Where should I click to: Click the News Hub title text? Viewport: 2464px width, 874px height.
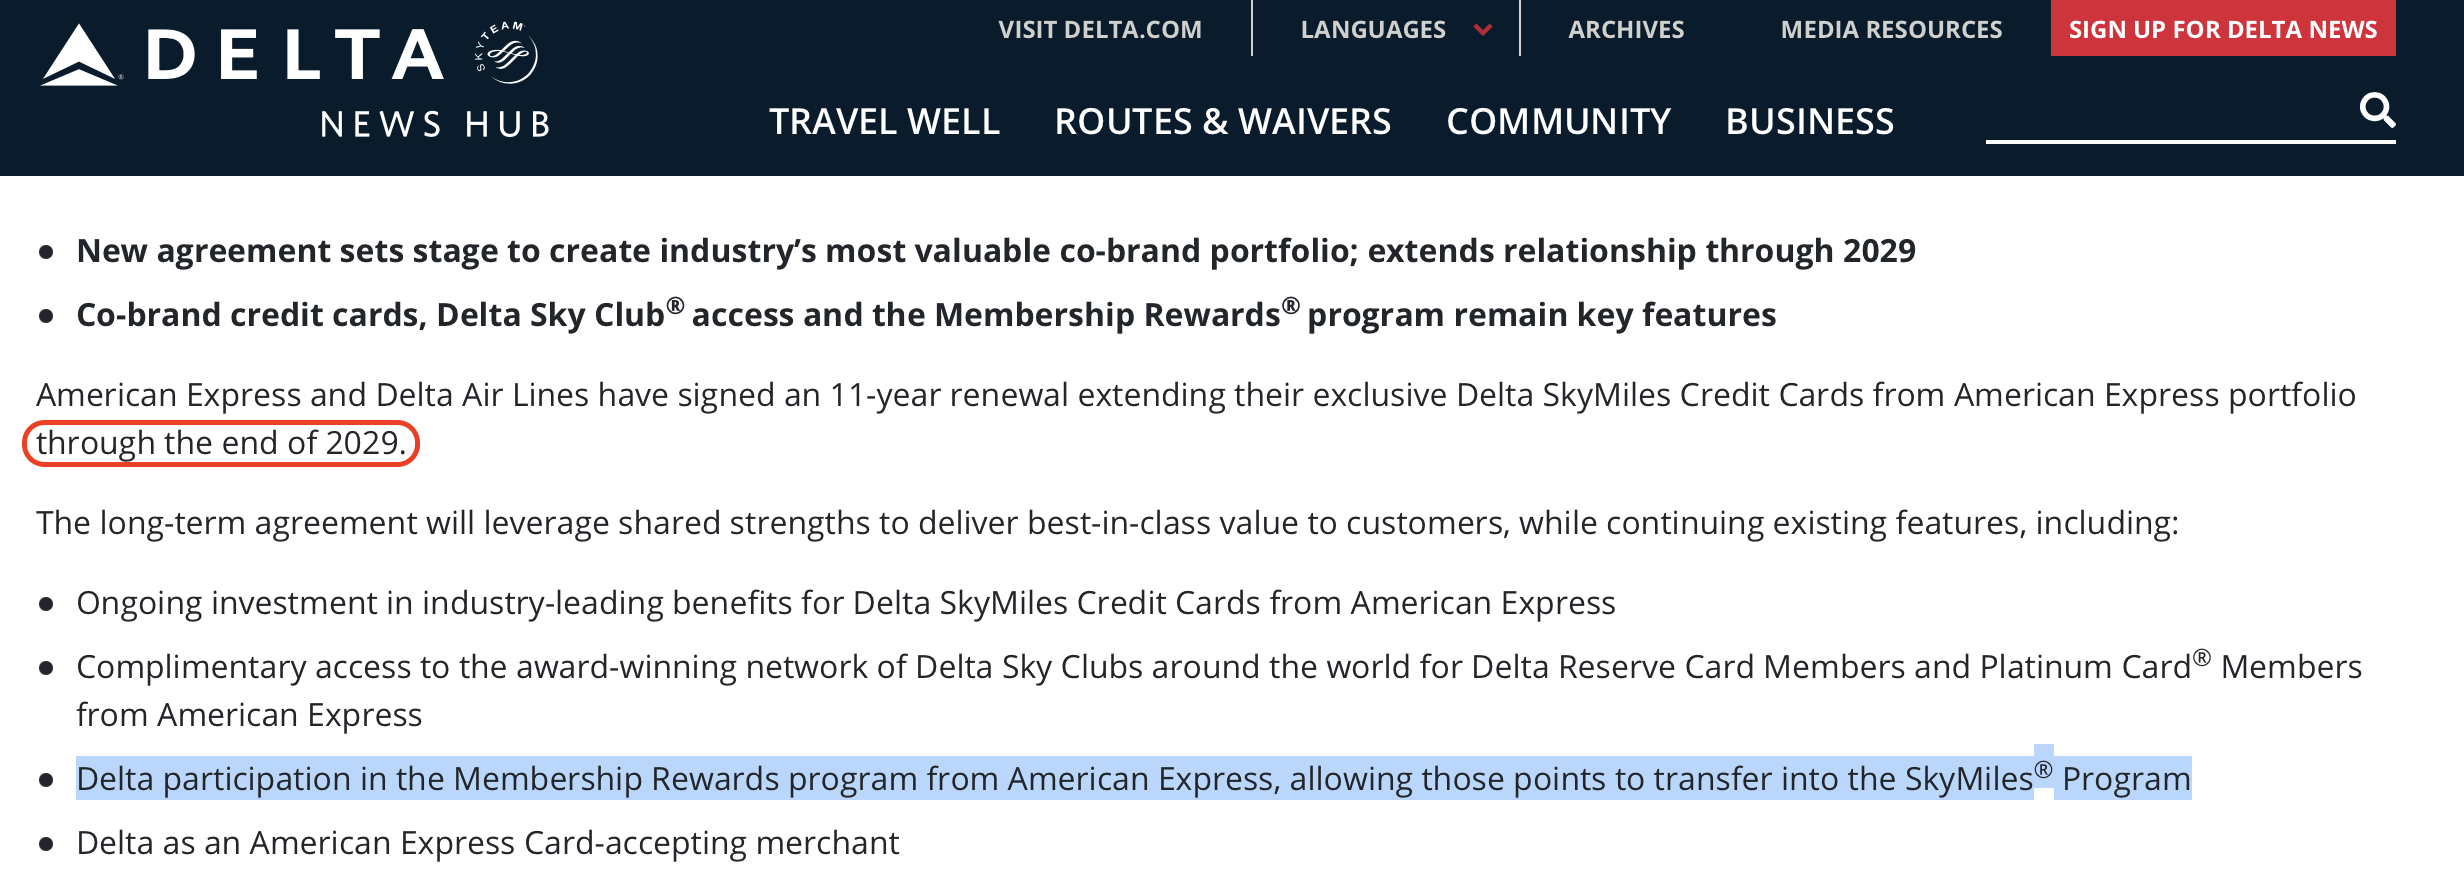tap(435, 124)
